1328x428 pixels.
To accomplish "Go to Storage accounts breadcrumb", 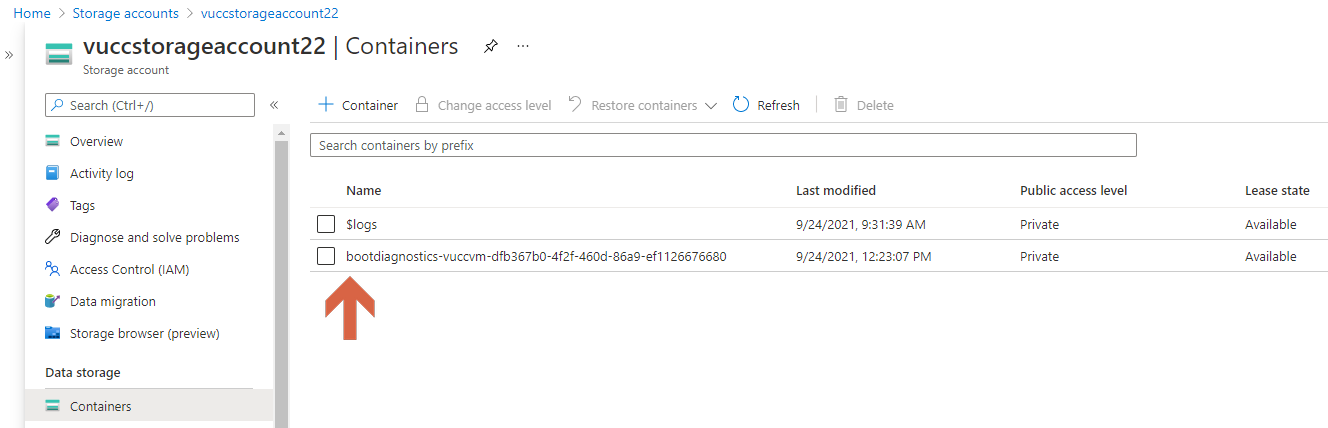I will point(126,13).
